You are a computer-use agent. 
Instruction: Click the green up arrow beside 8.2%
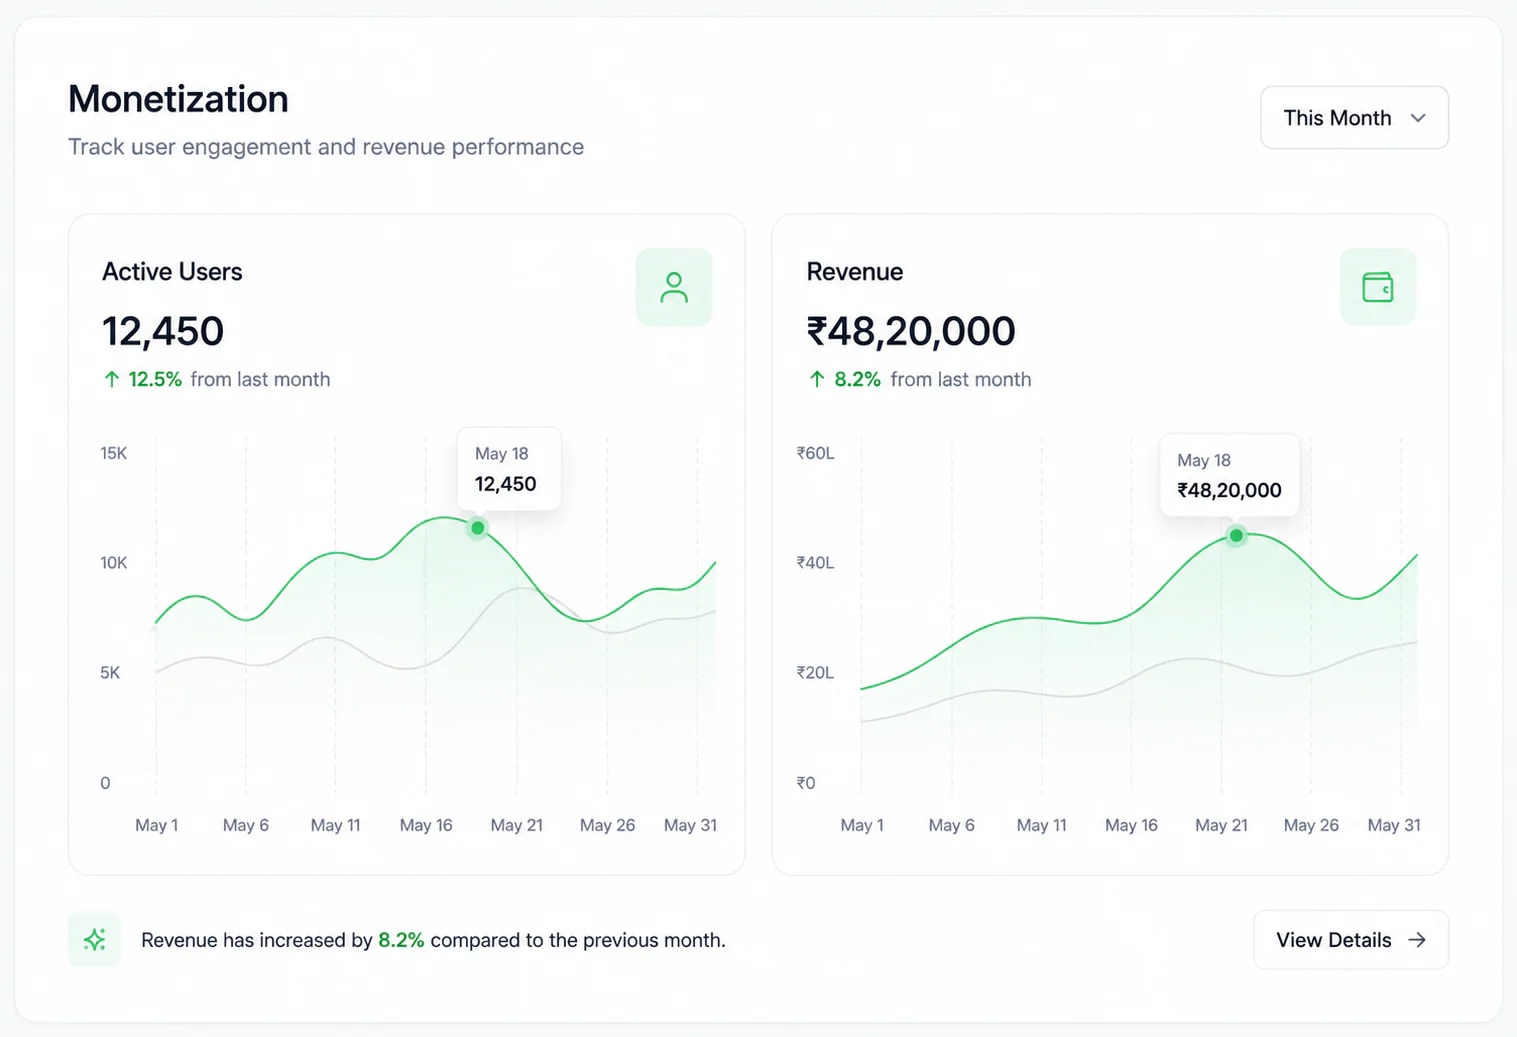[817, 379]
